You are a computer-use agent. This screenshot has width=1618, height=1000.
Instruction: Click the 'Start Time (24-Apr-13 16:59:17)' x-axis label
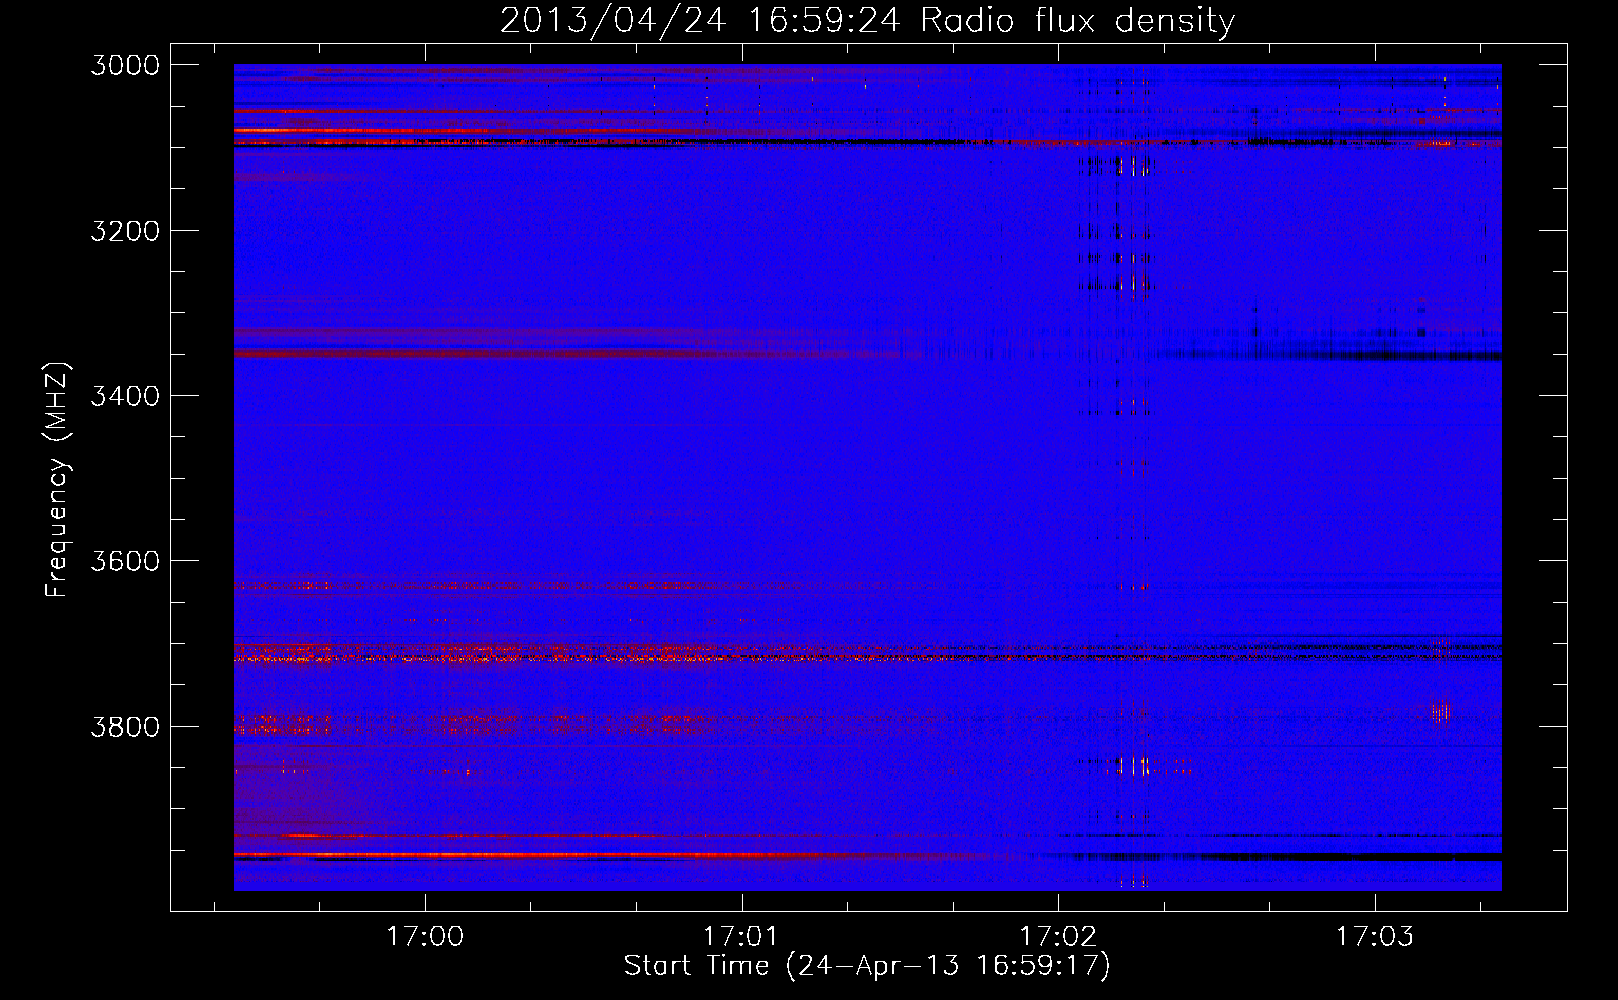click(867, 966)
